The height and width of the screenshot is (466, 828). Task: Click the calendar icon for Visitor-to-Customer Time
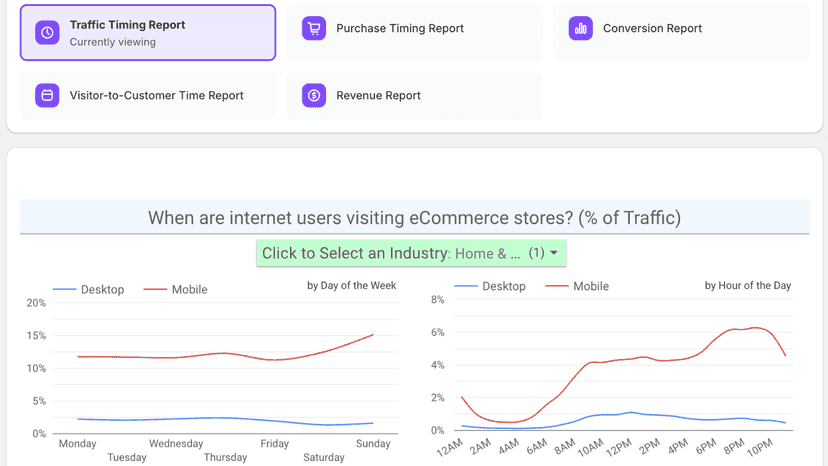47,96
